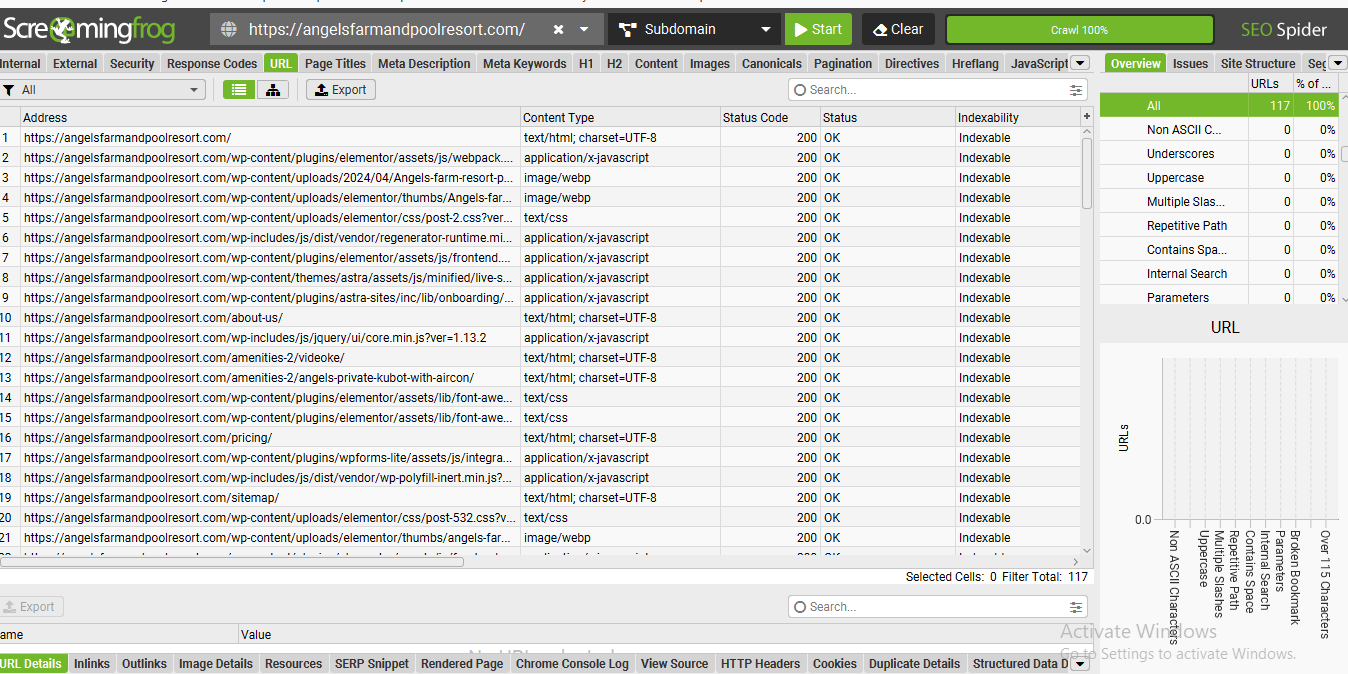
Task: Start the crawl
Action: (818, 29)
